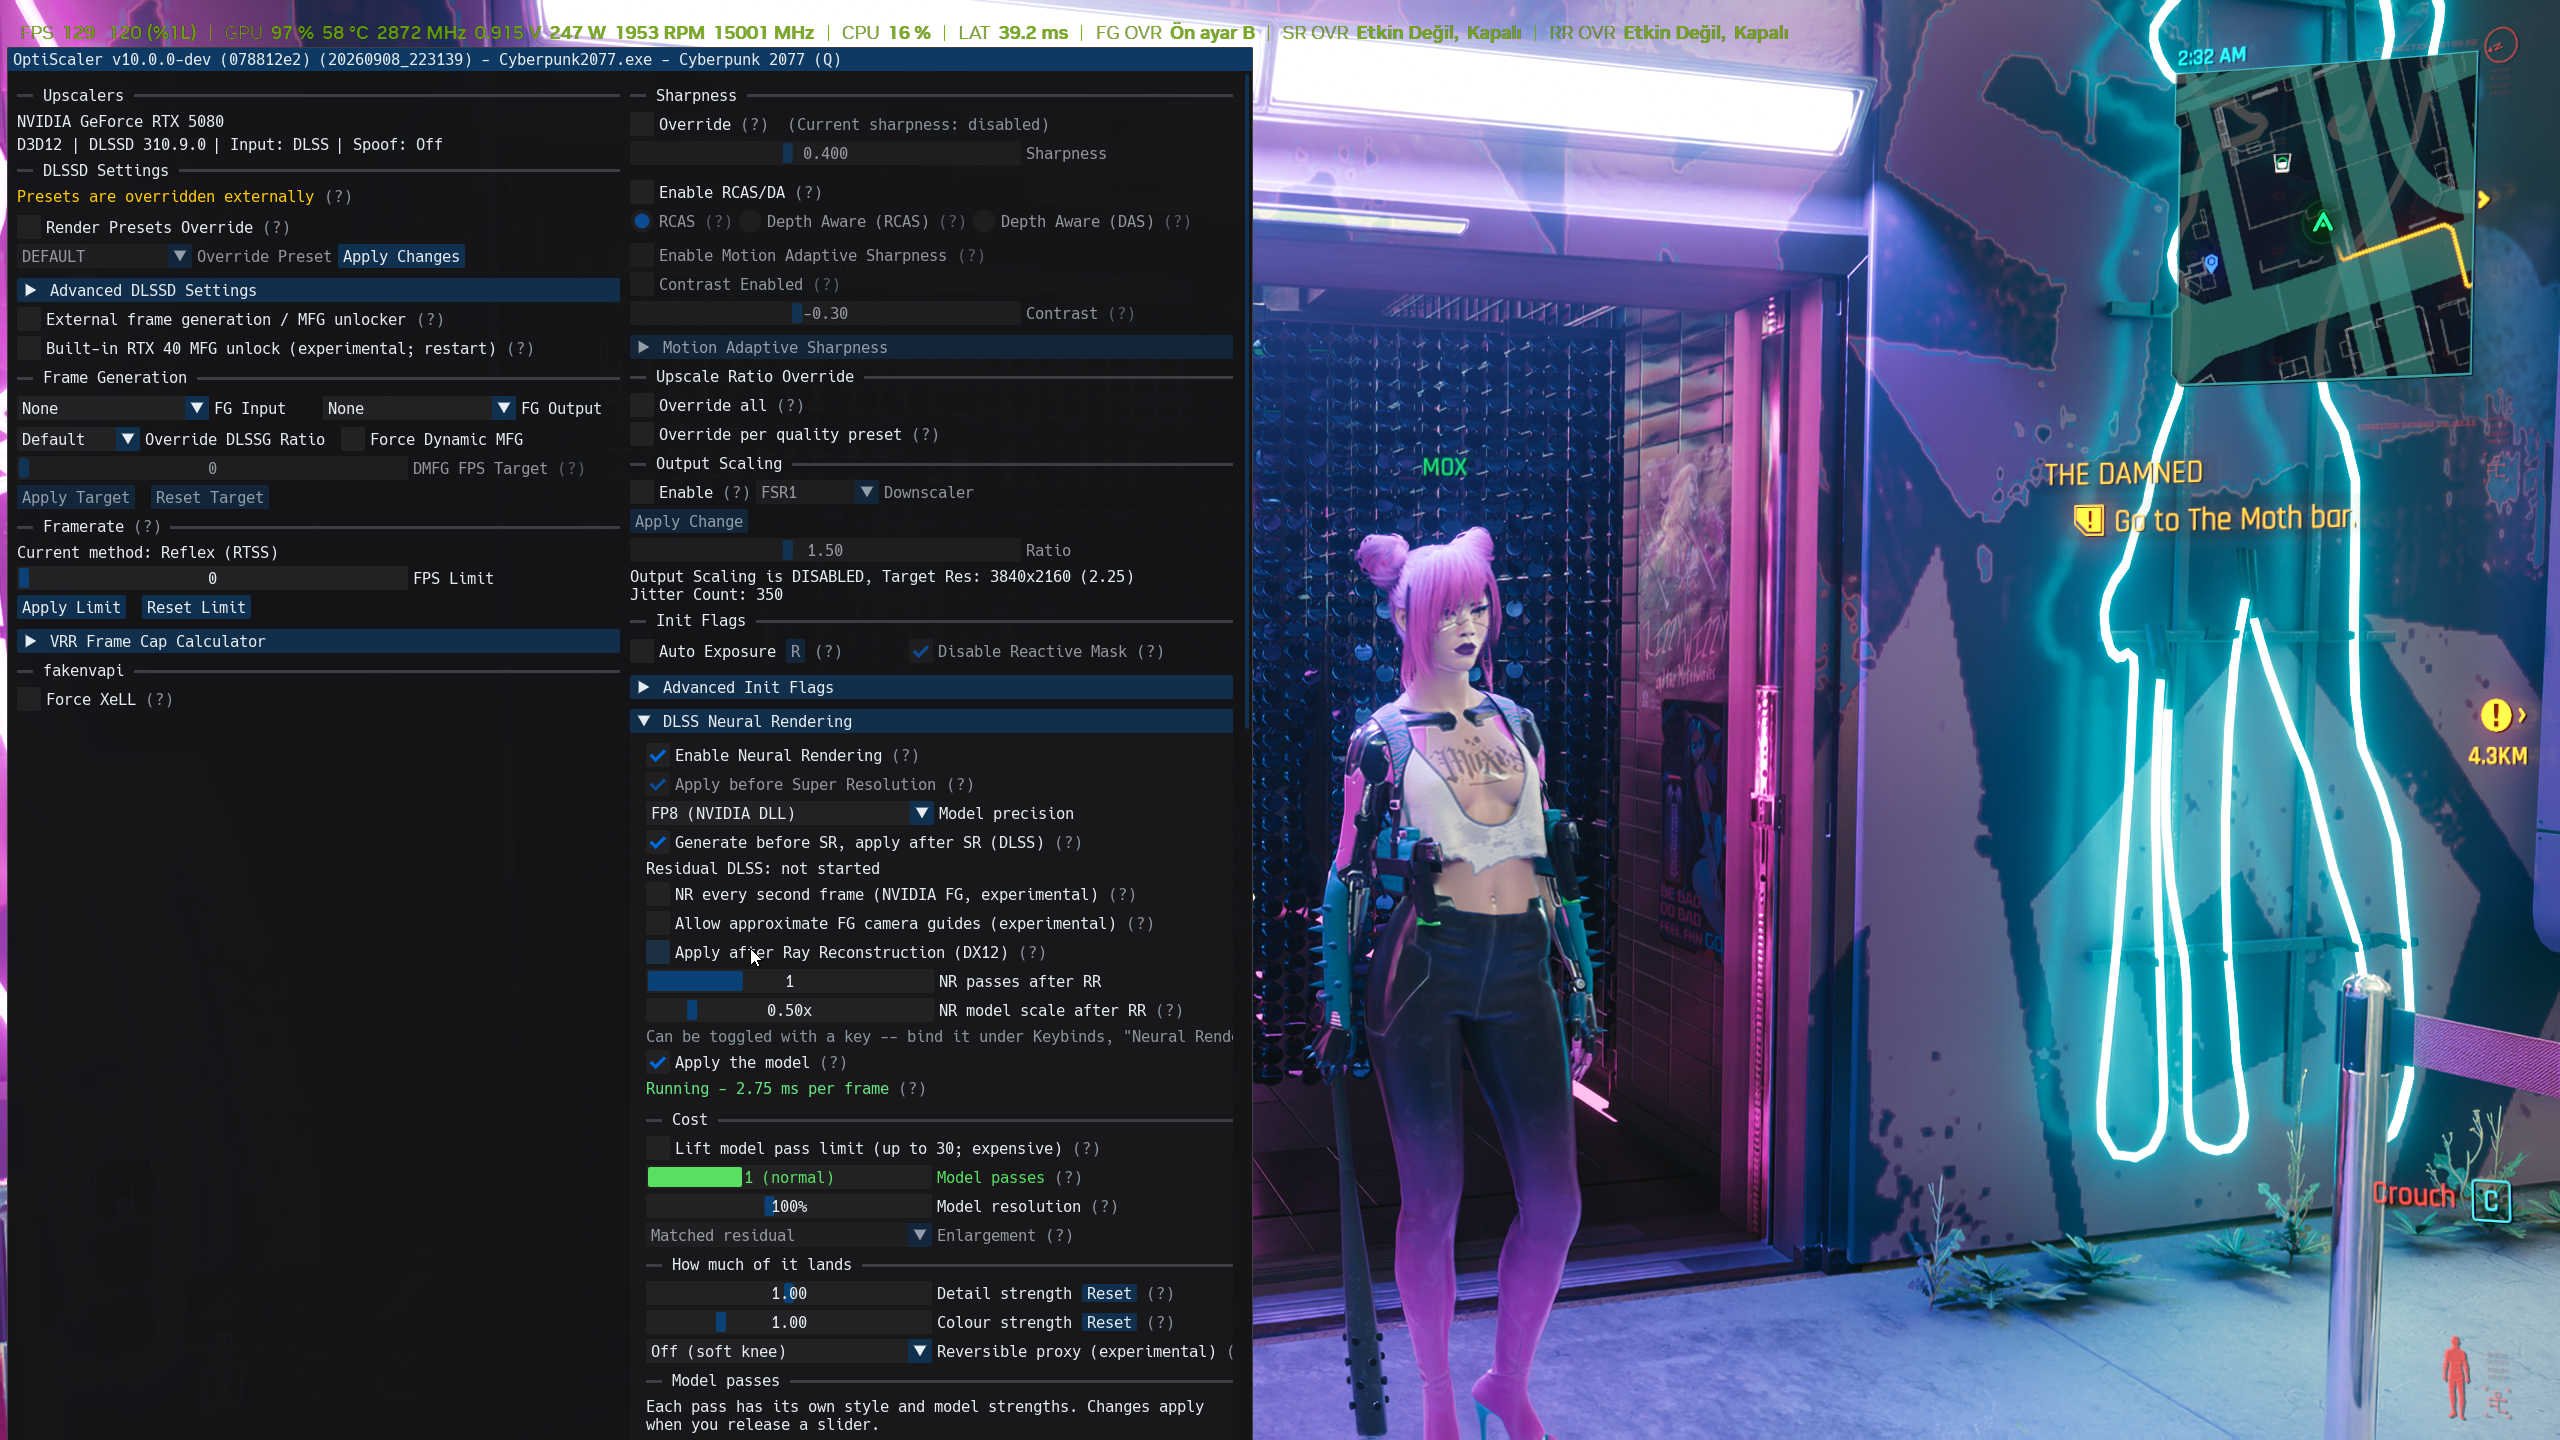Viewport: 2560px width, 1440px height.
Task: Click the help marker next to Apply the model
Action: point(833,1062)
